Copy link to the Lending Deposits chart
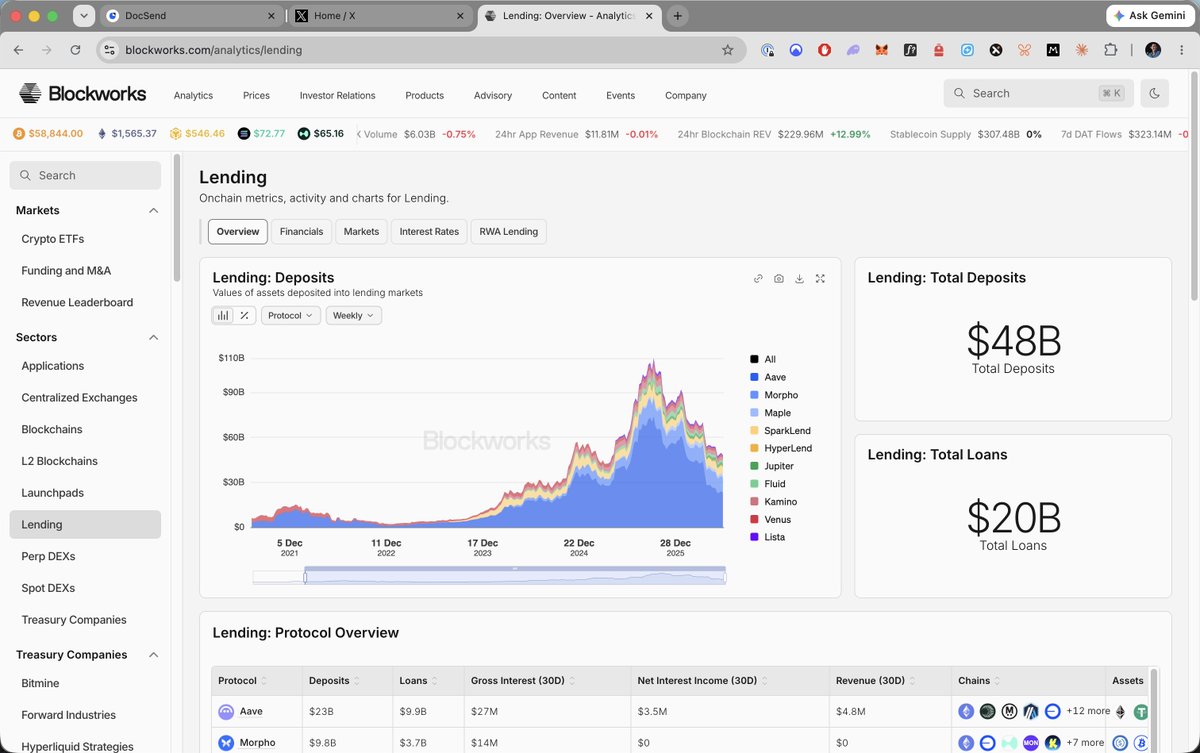Viewport: 1200px width, 753px height. [758, 279]
